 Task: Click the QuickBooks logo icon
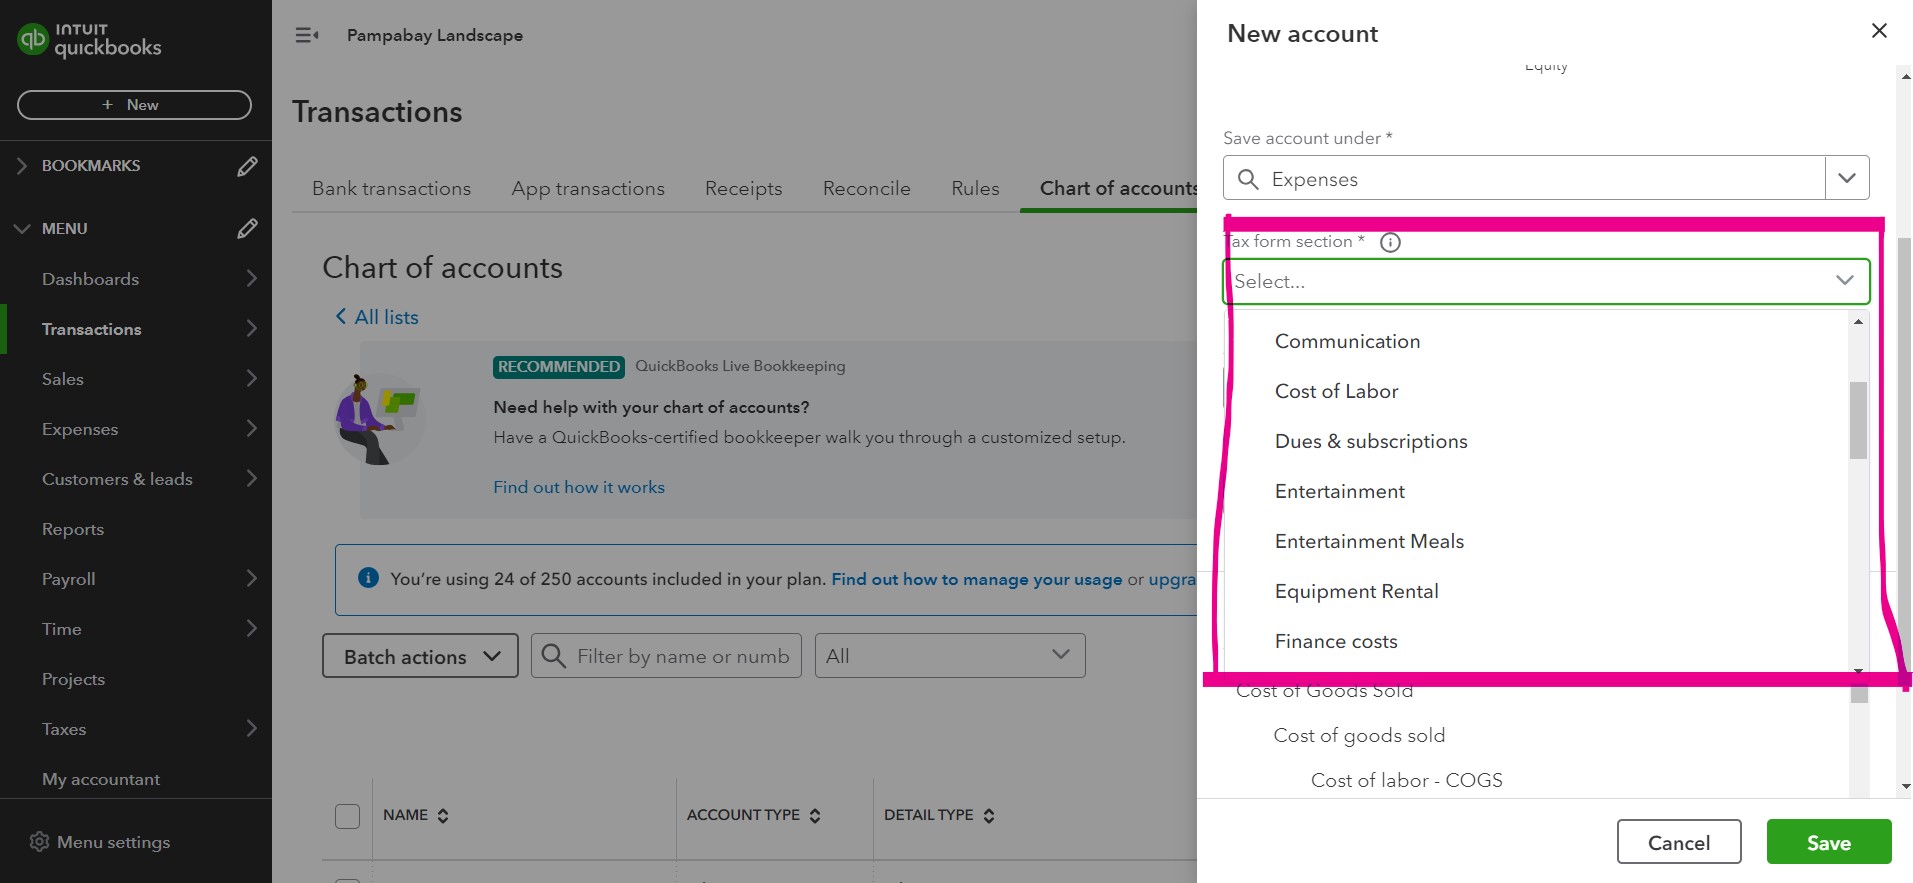tap(33, 39)
